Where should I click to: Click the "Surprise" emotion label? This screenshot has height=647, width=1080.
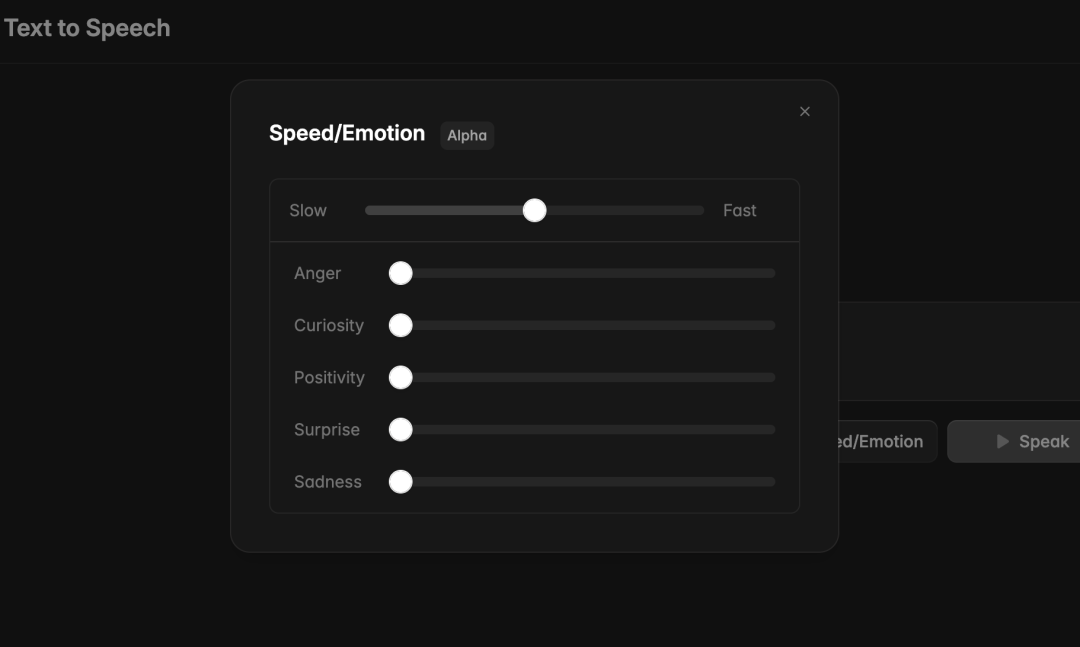[327, 430]
